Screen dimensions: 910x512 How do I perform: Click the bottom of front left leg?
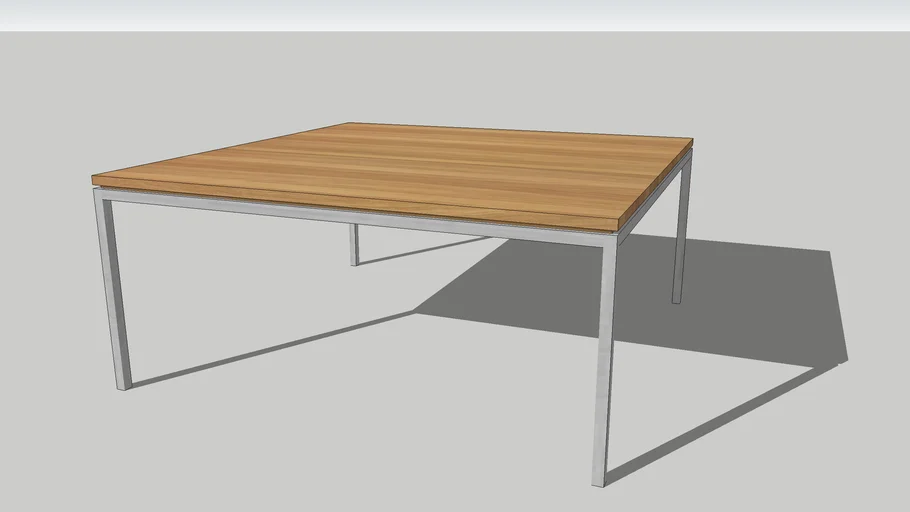123,383
